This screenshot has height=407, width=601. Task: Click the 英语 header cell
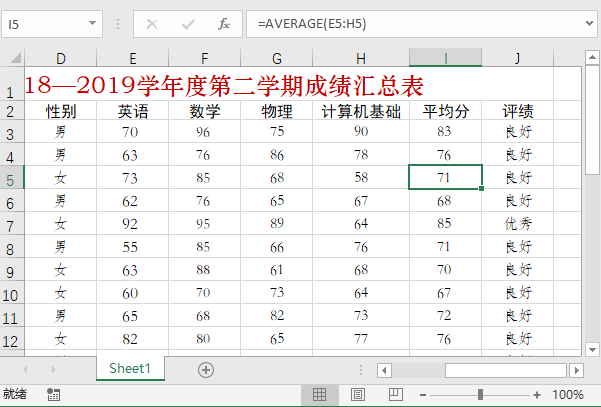click(x=133, y=111)
